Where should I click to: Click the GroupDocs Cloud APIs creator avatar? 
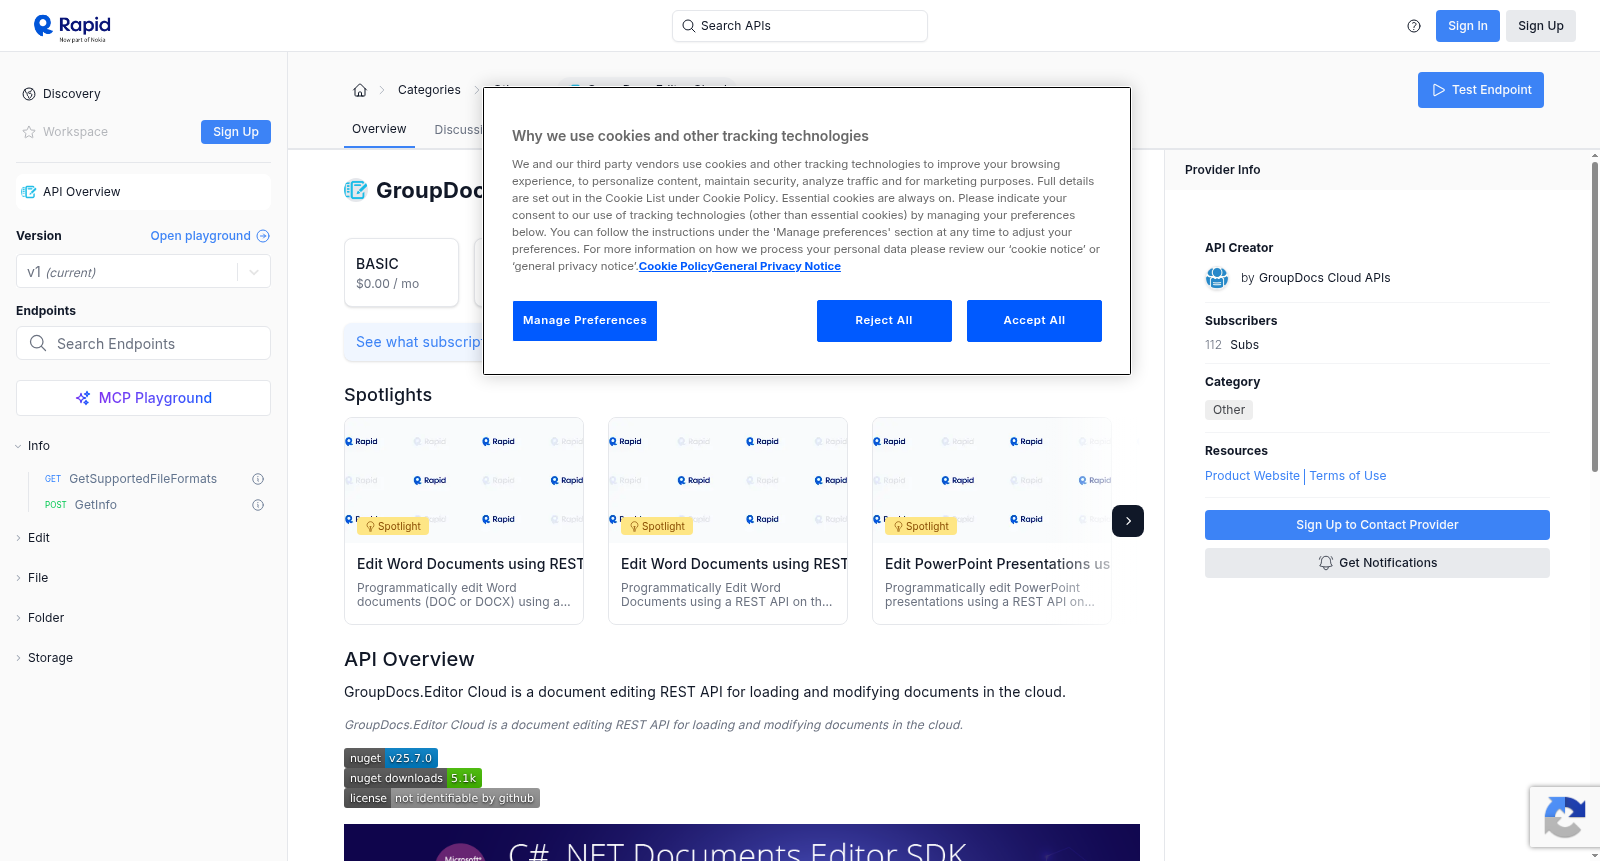click(x=1217, y=278)
